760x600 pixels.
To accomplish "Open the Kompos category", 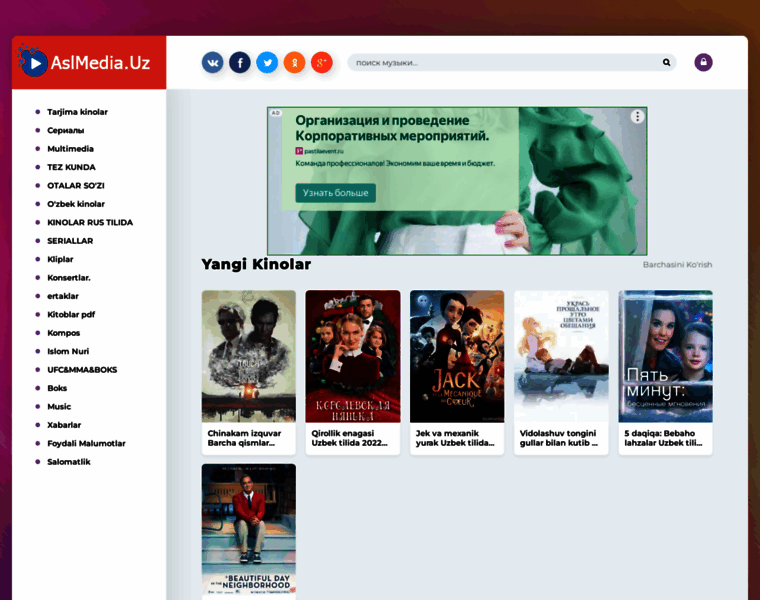I will (63, 333).
